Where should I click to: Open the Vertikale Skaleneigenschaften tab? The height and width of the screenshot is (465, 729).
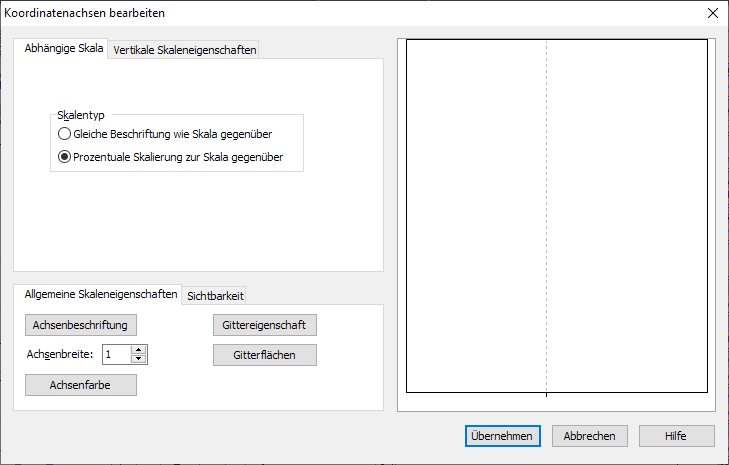coord(184,50)
